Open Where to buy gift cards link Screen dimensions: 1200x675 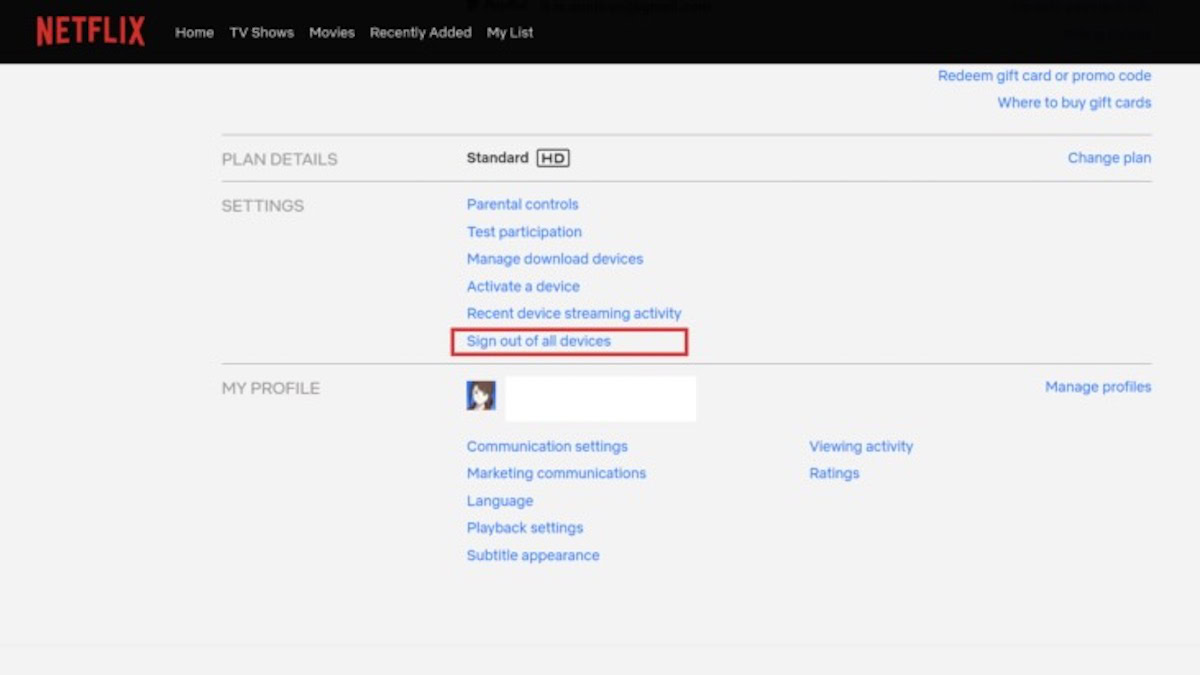click(1074, 103)
